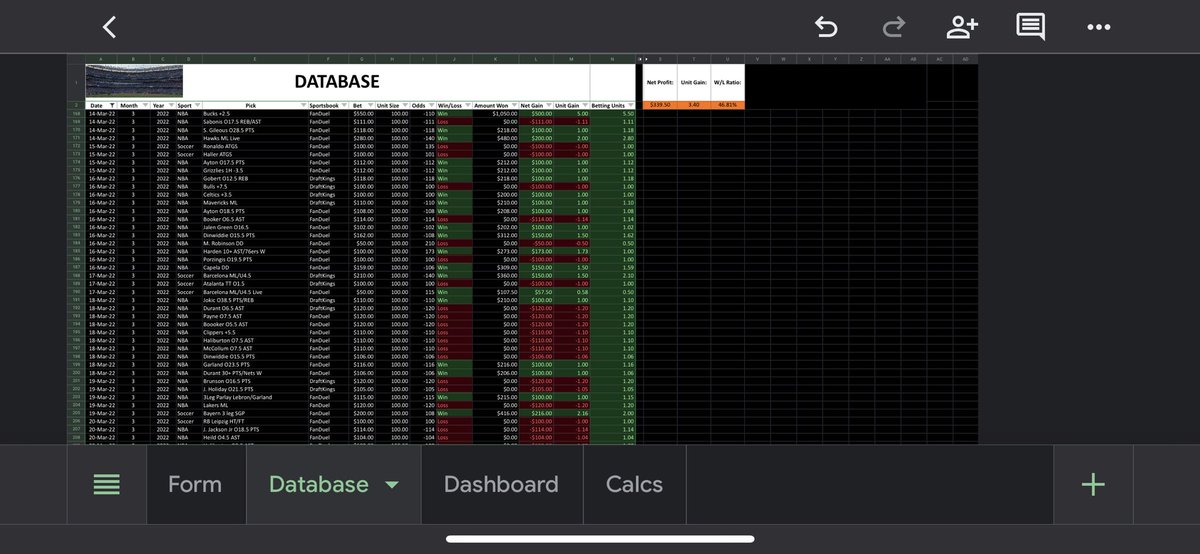Select the 'W/L Ratio:' label cell
This screenshot has height=554, width=1200.
[727, 82]
